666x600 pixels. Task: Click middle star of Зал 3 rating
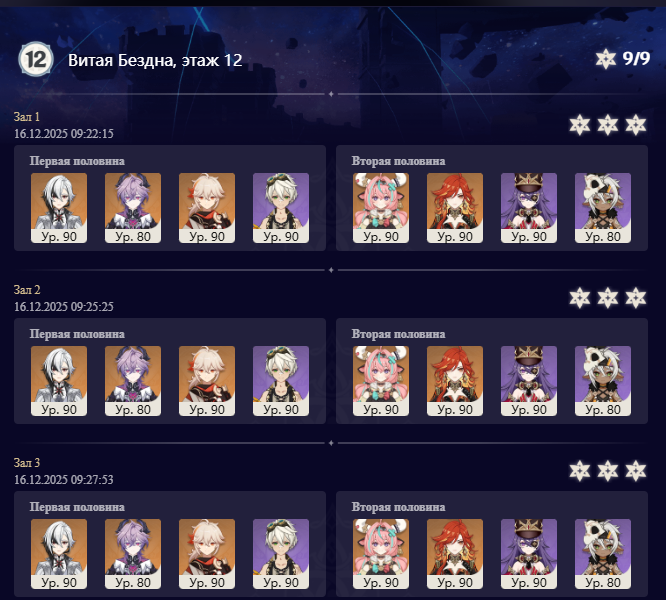point(608,471)
